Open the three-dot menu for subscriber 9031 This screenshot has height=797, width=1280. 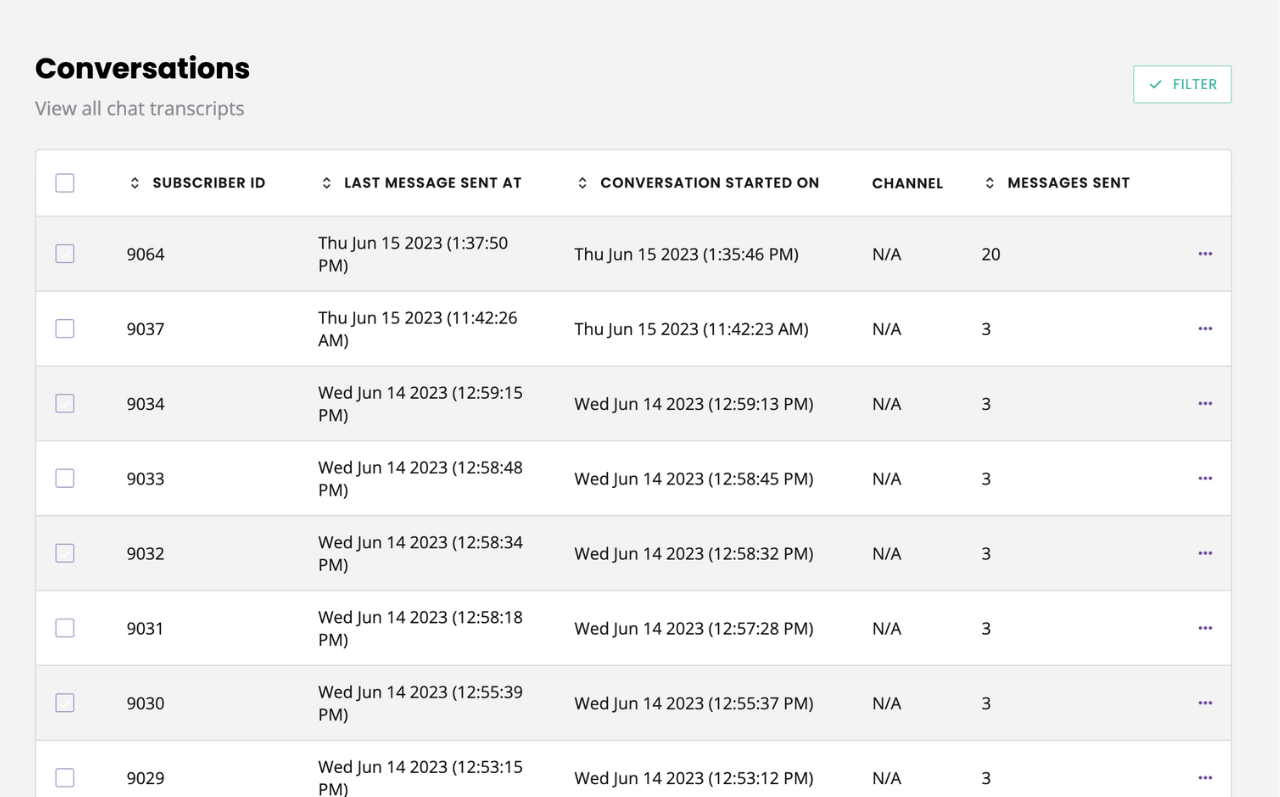click(x=1205, y=628)
